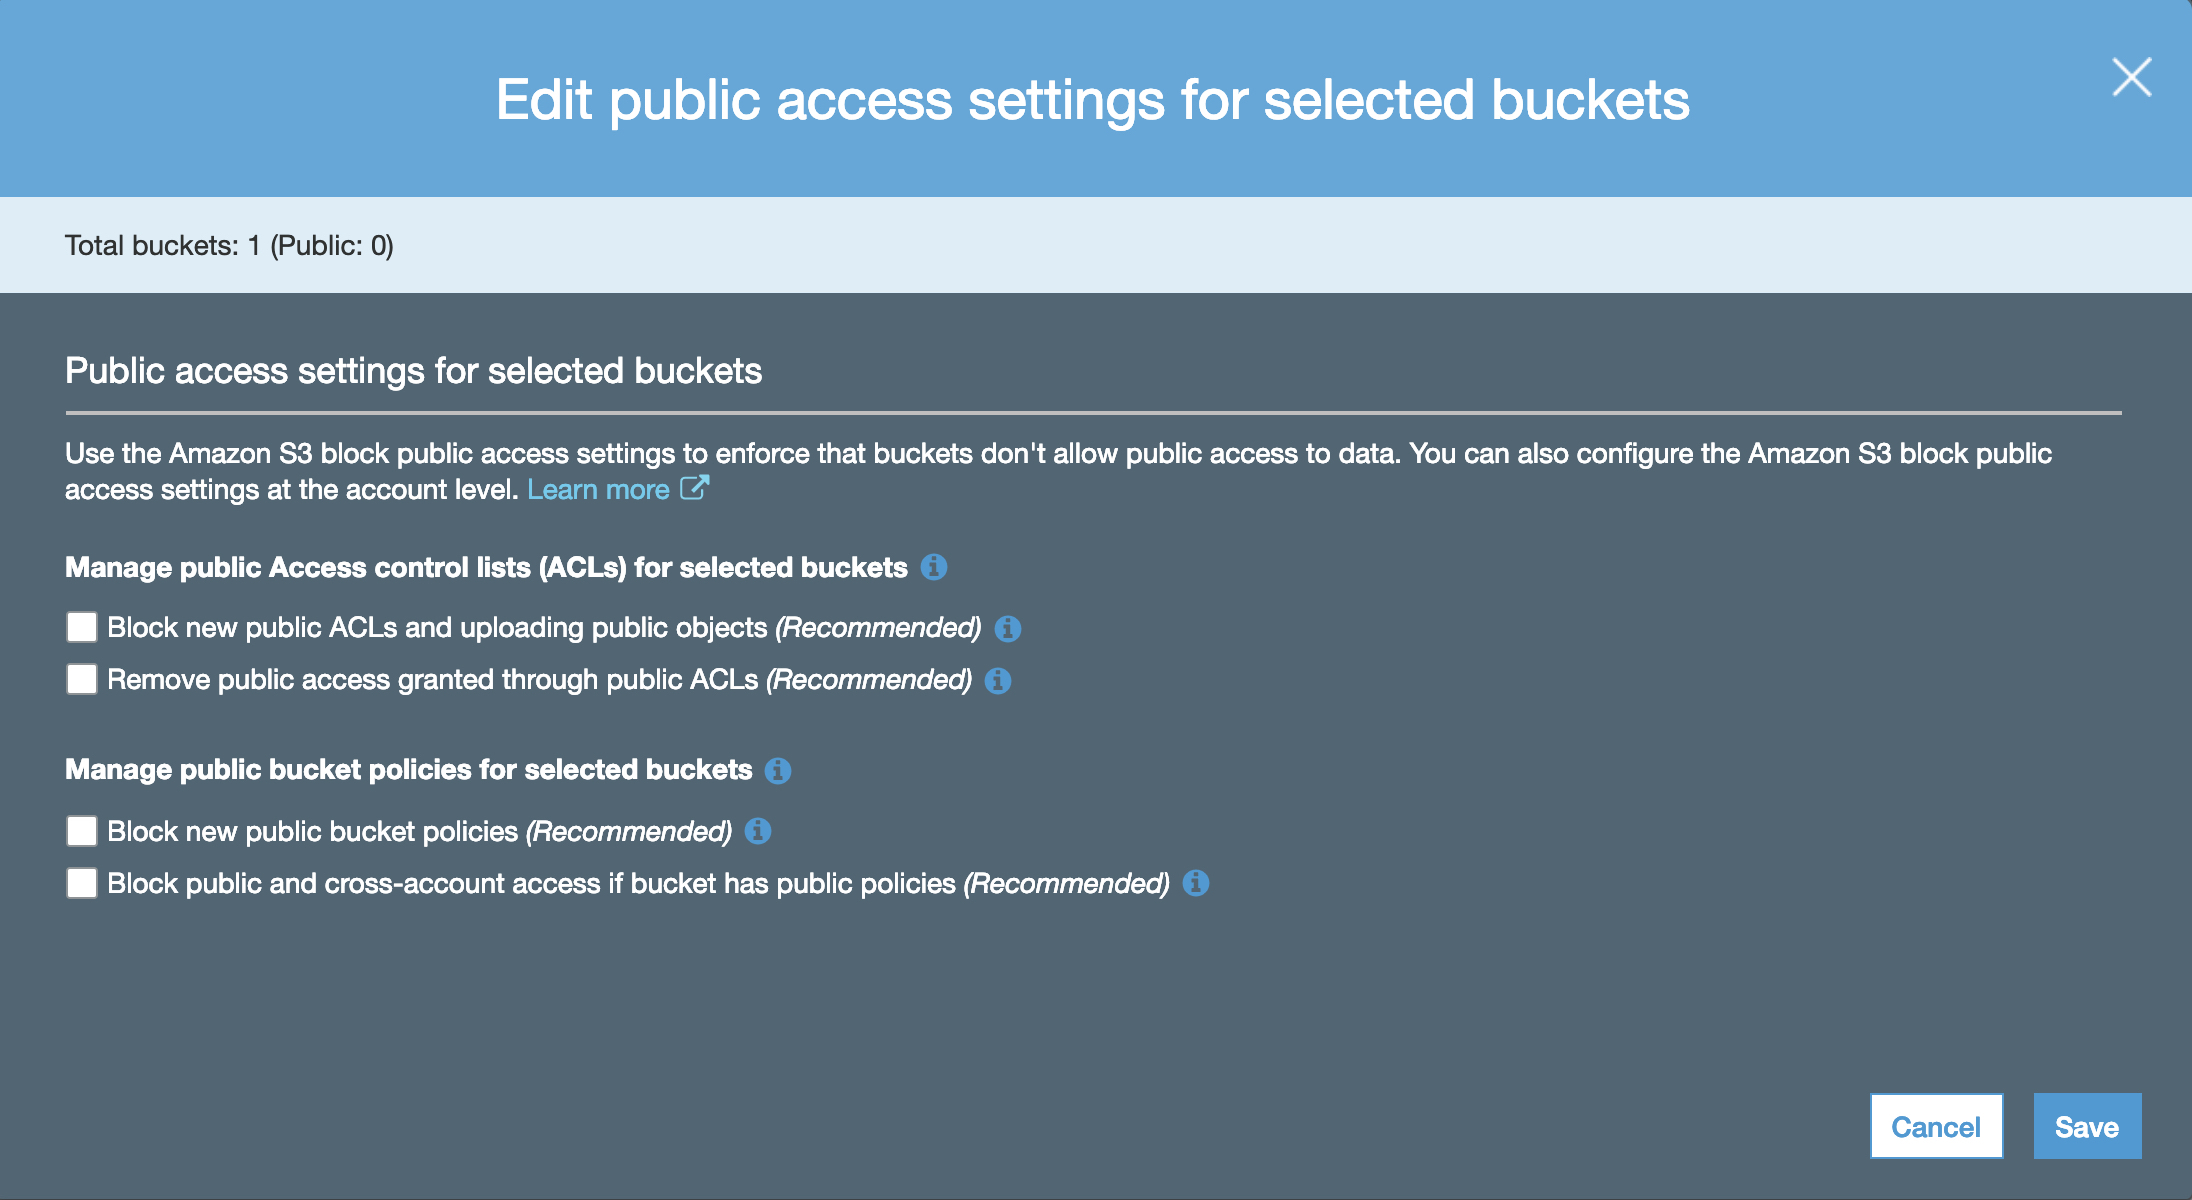Click the external link icon after Learn more

click(x=694, y=488)
